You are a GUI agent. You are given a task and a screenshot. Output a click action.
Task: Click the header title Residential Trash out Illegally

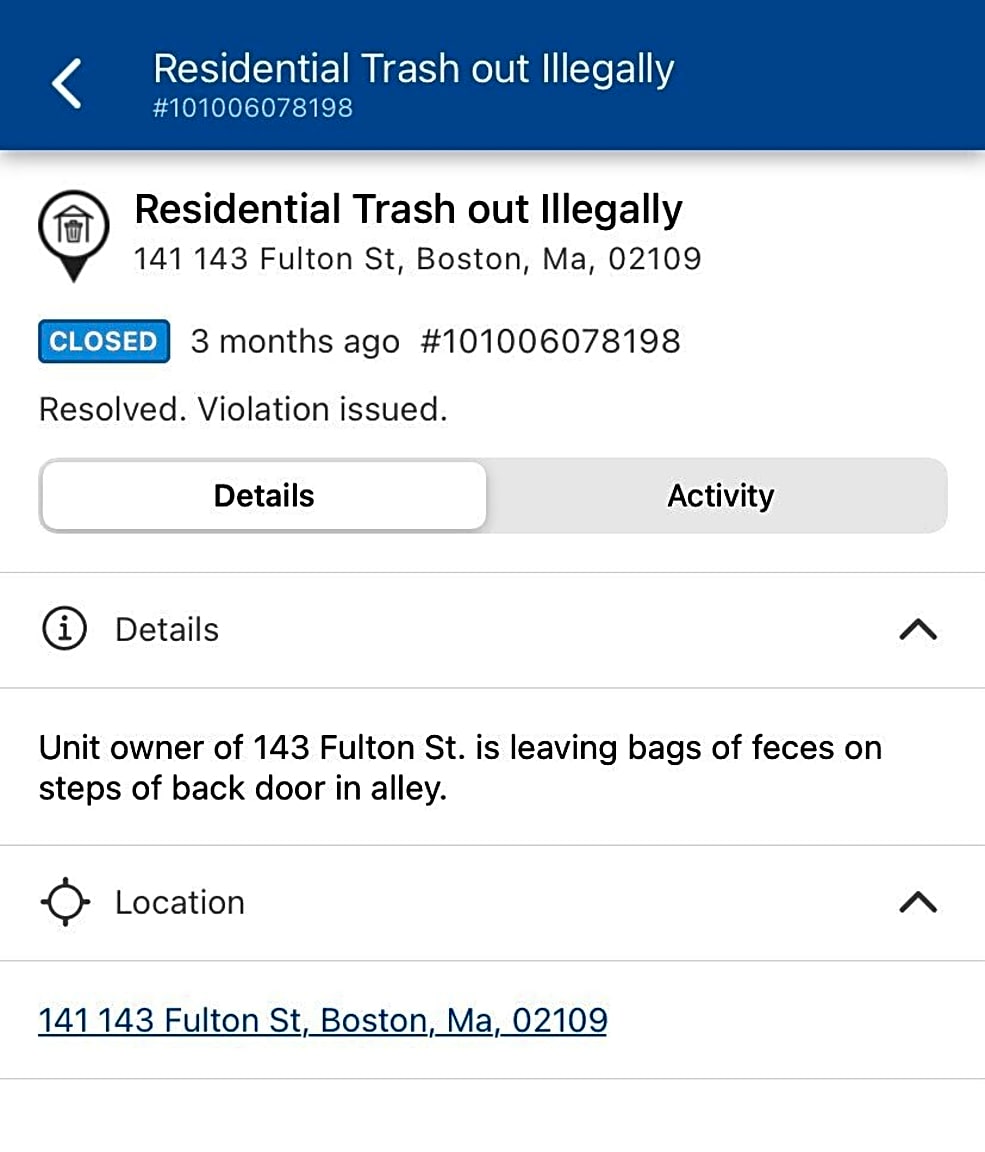414,69
